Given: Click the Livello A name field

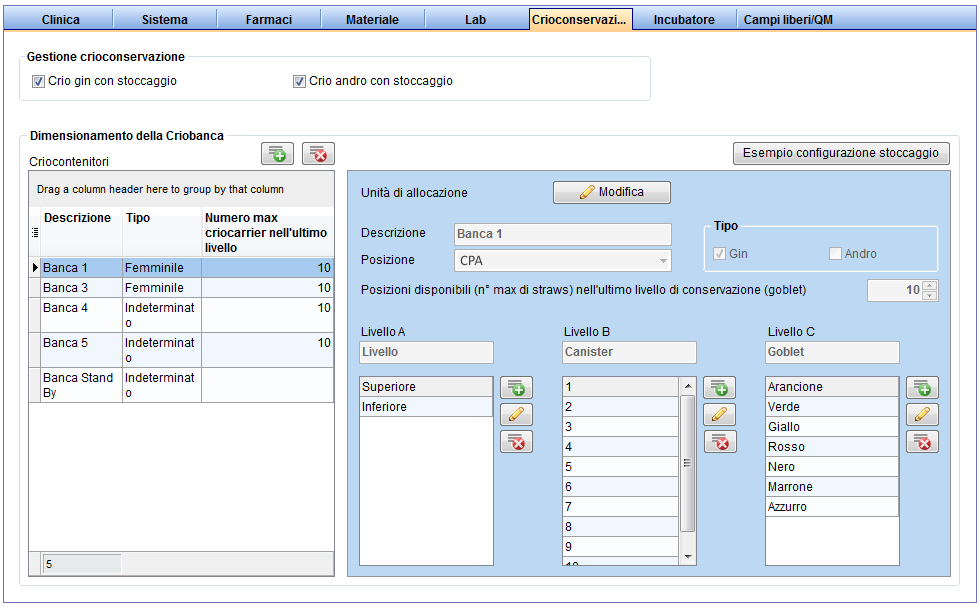Looking at the screenshot, I should [426, 352].
